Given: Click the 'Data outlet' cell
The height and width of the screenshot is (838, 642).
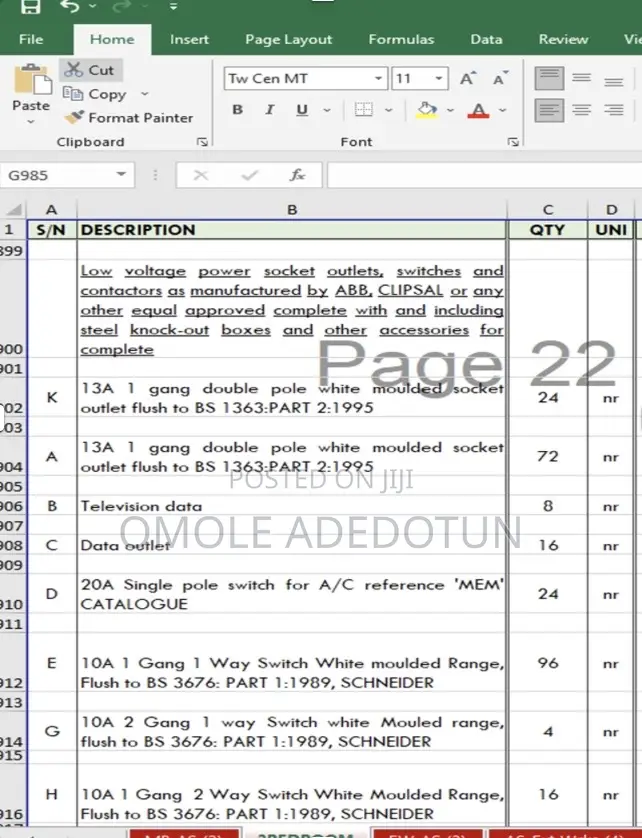Looking at the screenshot, I should pyautogui.click(x=292, y=546).
